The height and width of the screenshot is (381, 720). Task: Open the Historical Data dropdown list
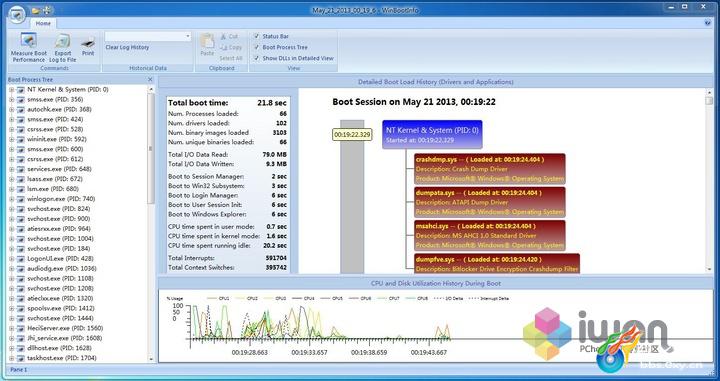[x=187, y=36]
